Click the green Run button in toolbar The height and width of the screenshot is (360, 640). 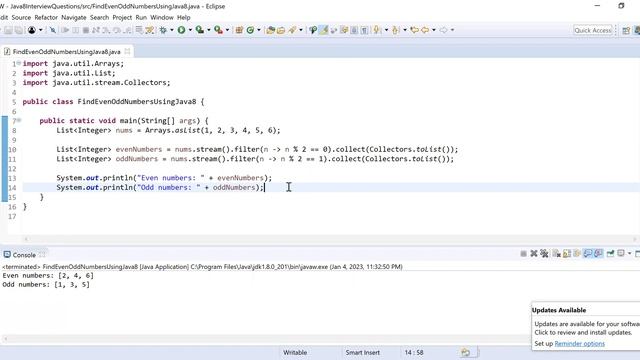click(x=181, y=30)
